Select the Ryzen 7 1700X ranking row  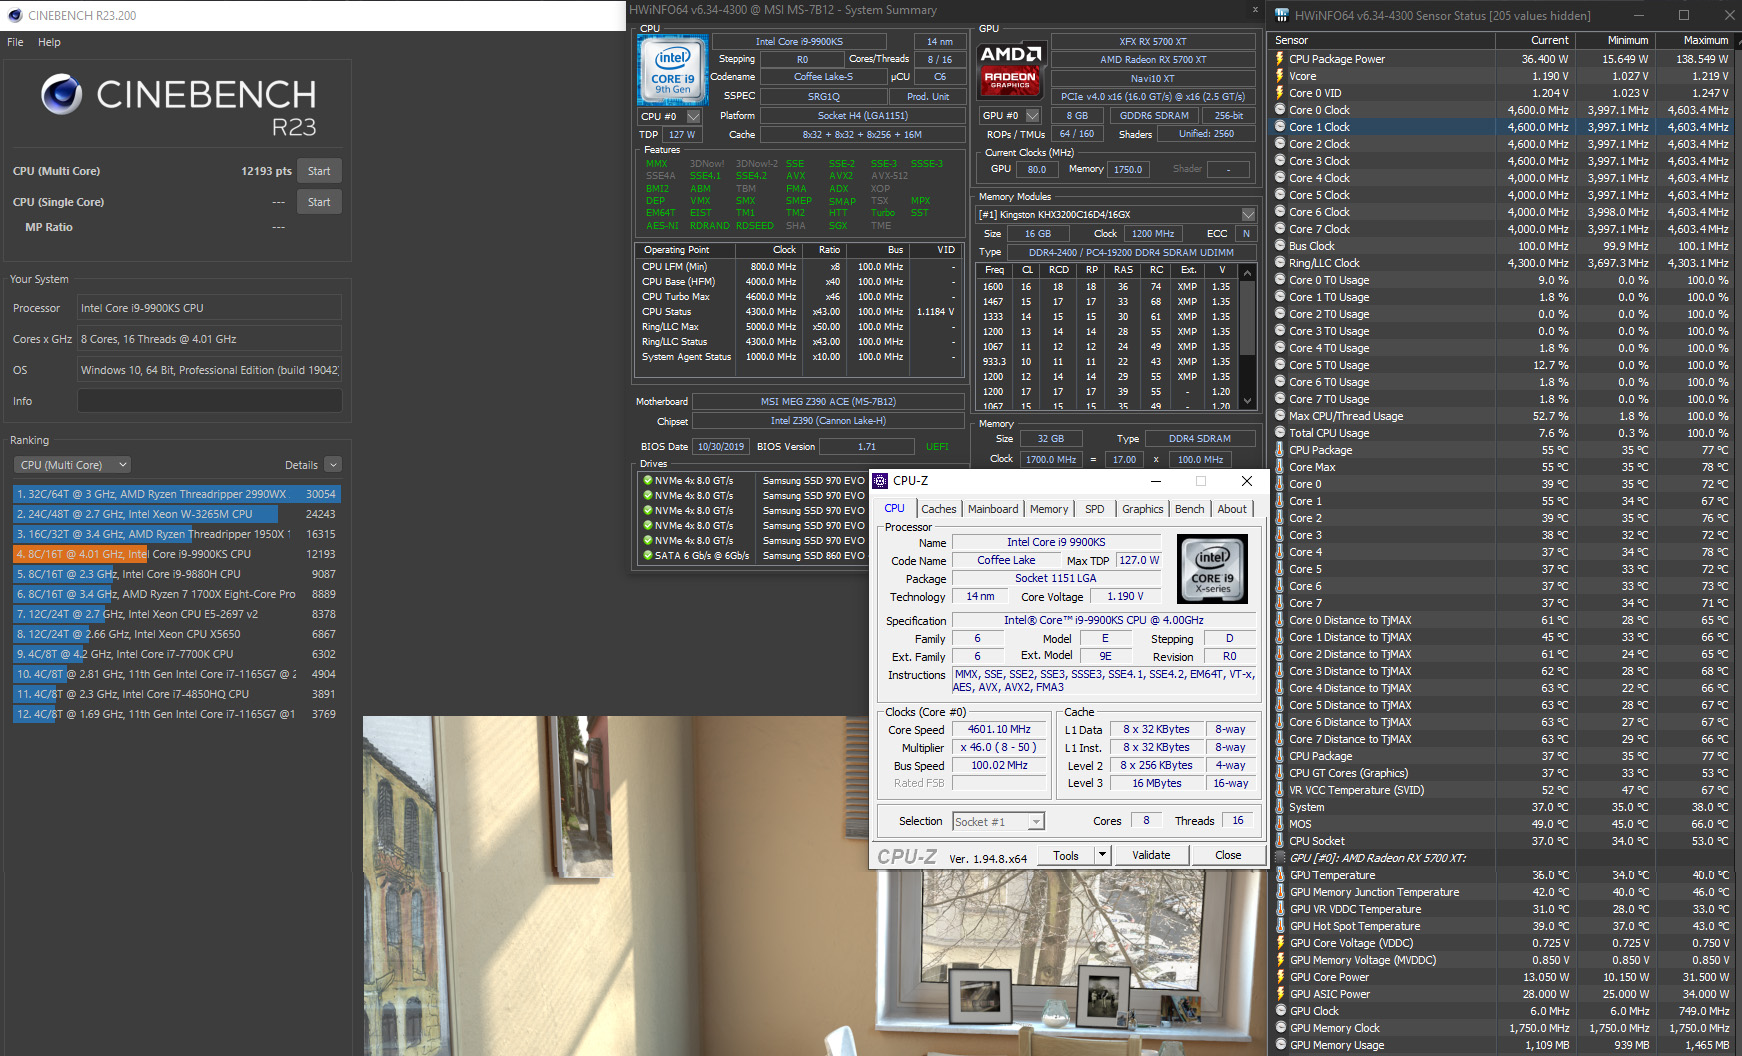click(x=177, y=594)
